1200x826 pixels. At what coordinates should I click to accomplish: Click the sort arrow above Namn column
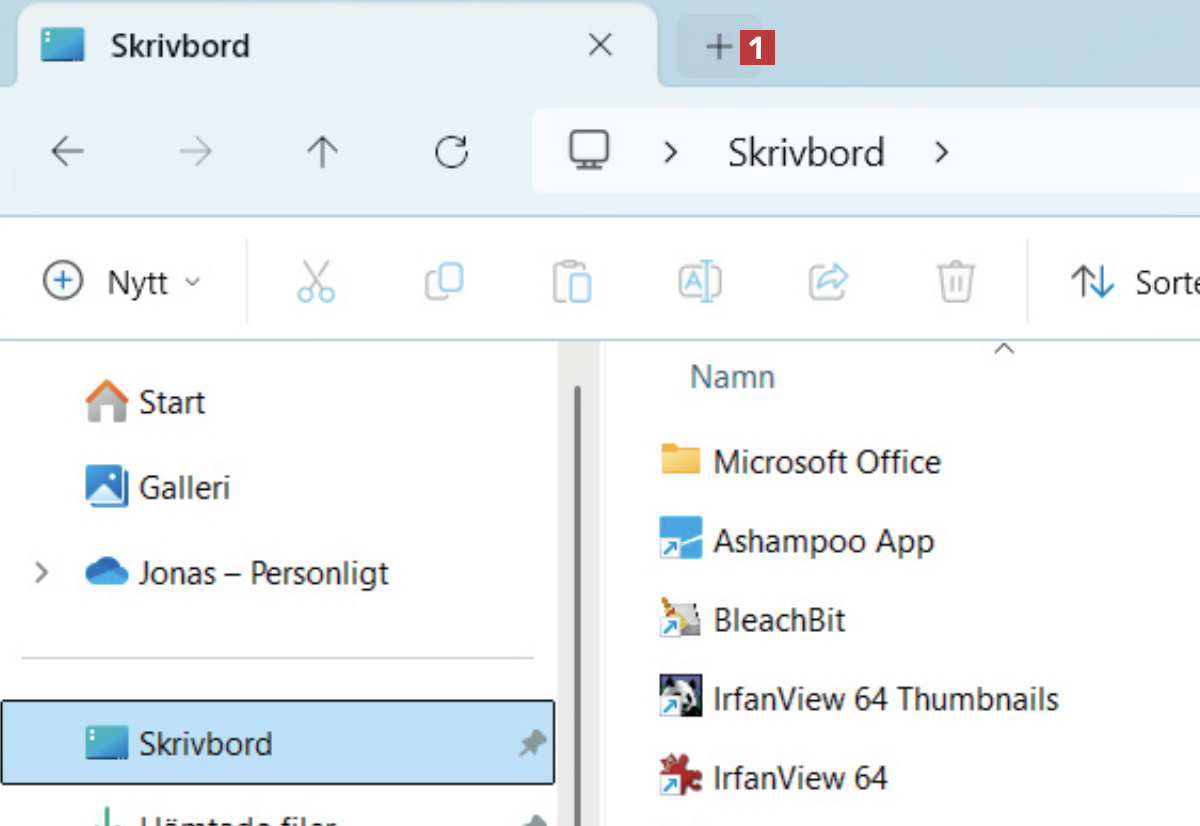tap(1004, 349)
